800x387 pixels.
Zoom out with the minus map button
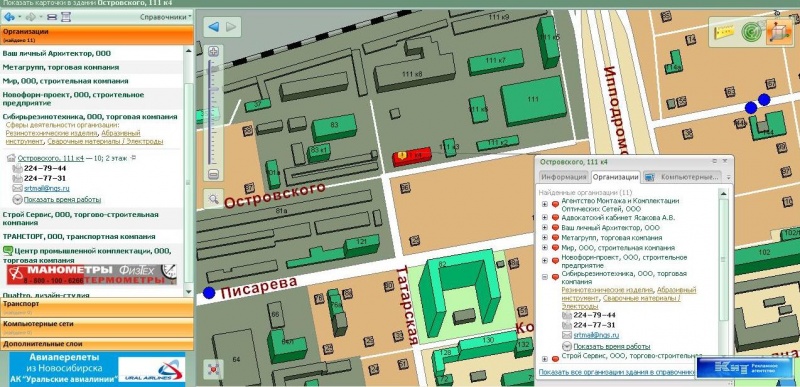click(213, 174)
